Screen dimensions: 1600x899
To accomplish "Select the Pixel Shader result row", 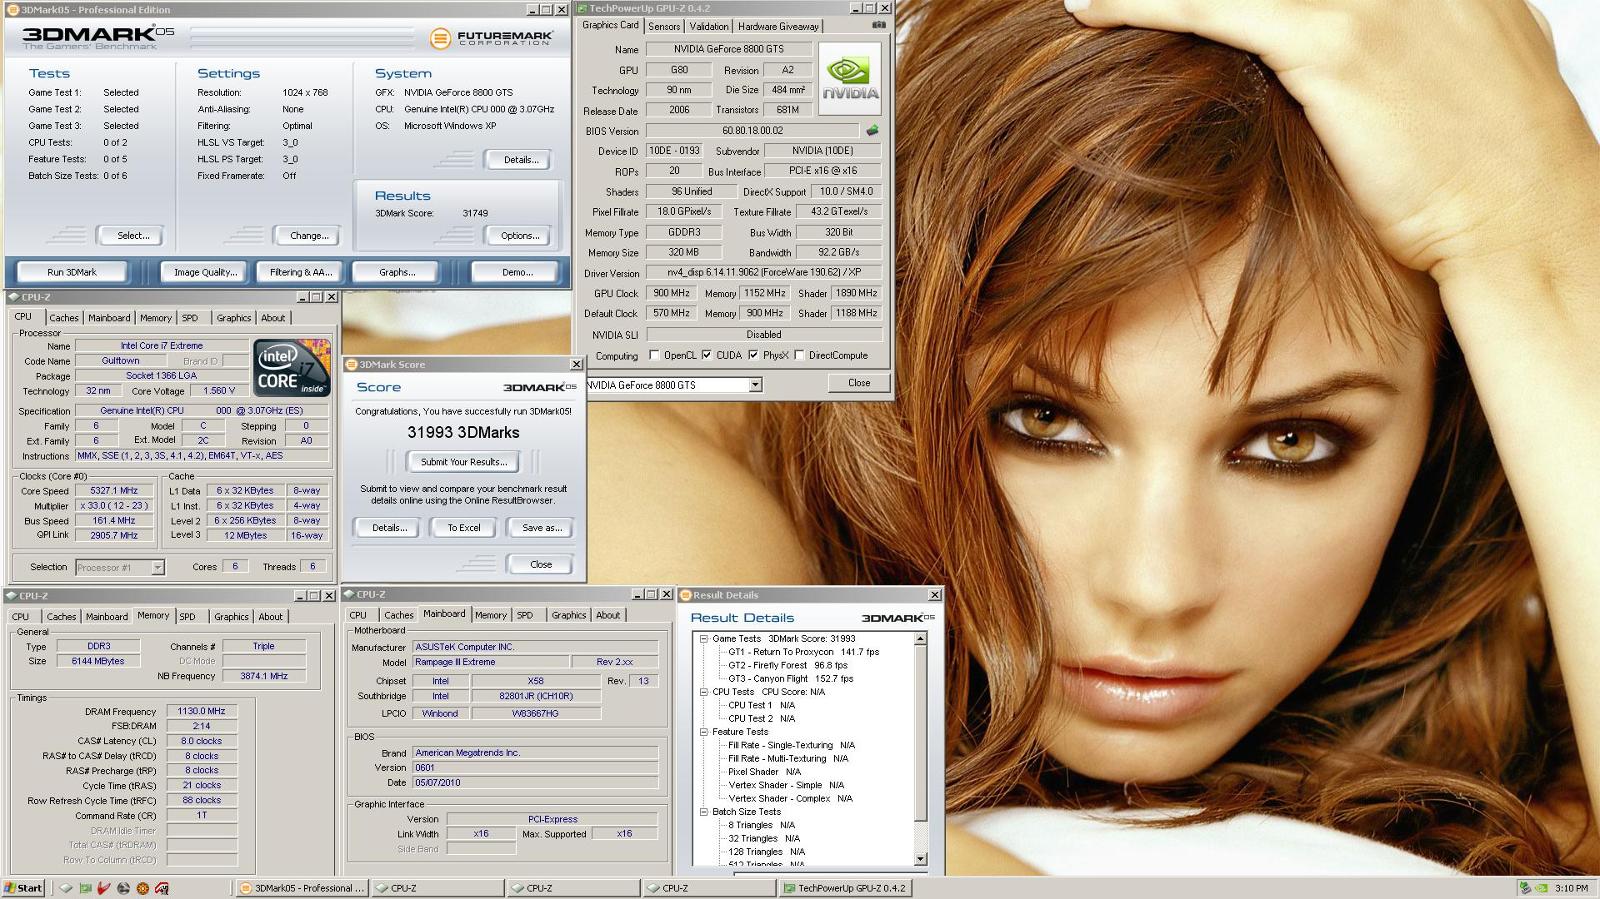I will pos(764,772).
